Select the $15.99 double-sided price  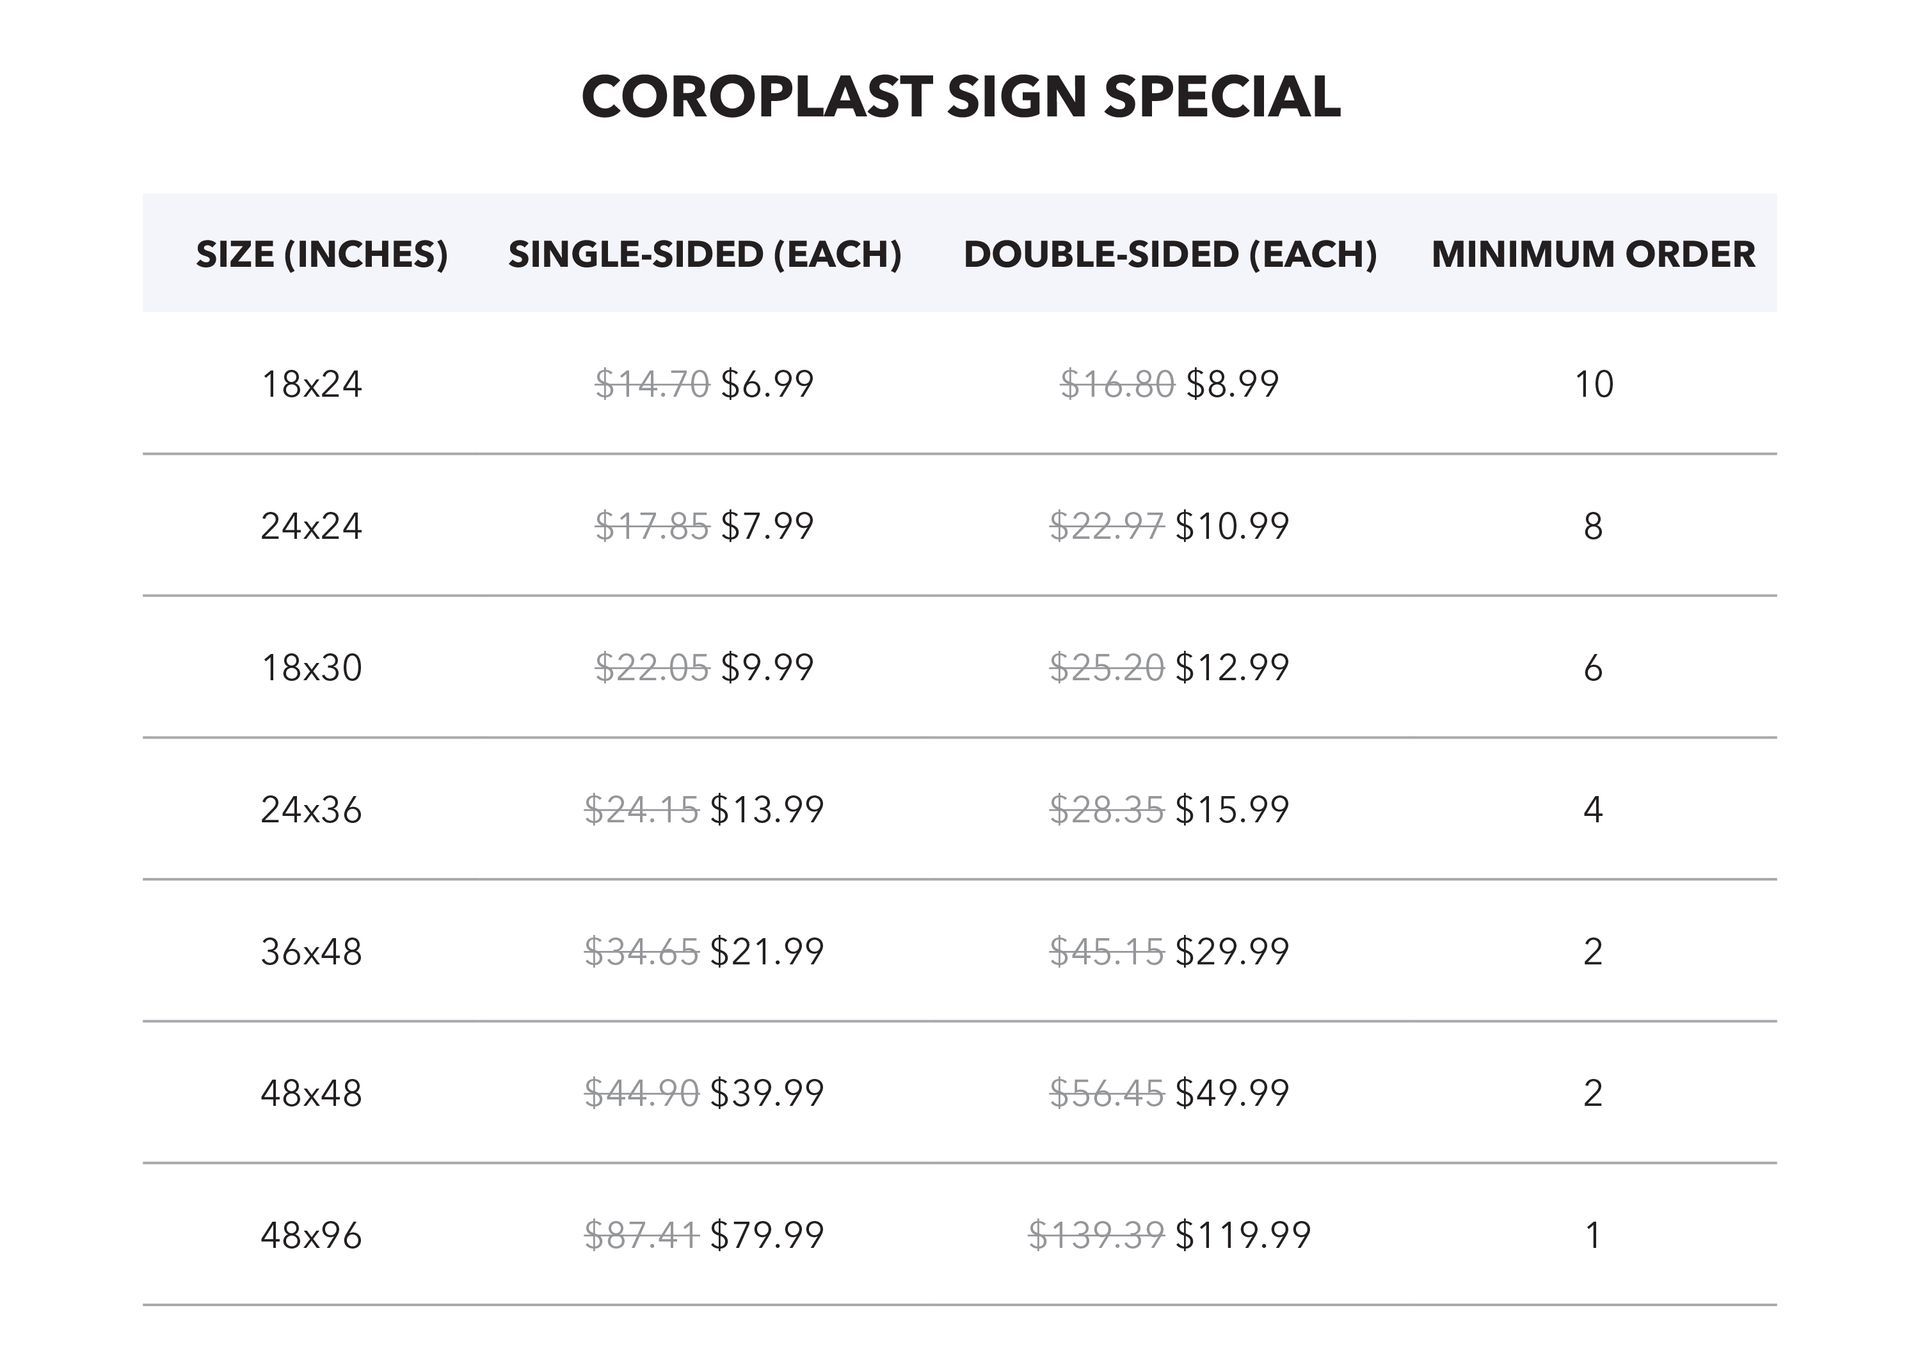(1232, 810)
